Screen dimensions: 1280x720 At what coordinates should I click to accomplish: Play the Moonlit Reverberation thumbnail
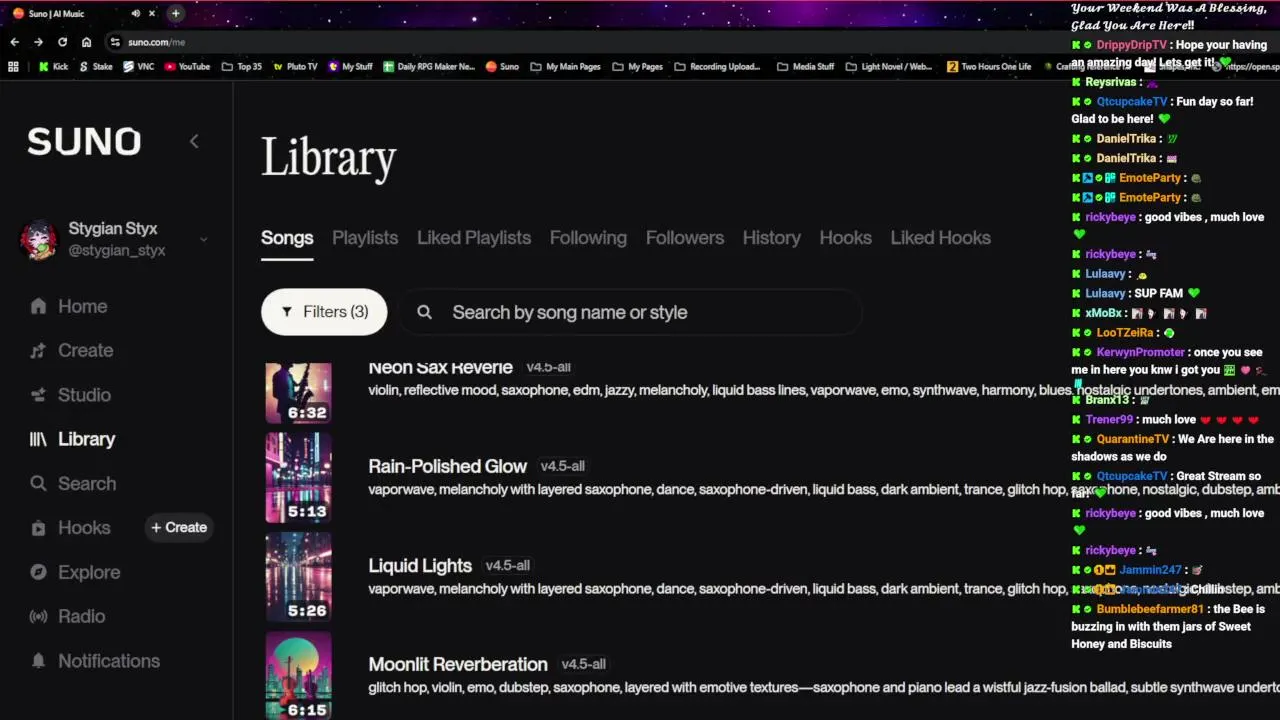tap(298, 676)
